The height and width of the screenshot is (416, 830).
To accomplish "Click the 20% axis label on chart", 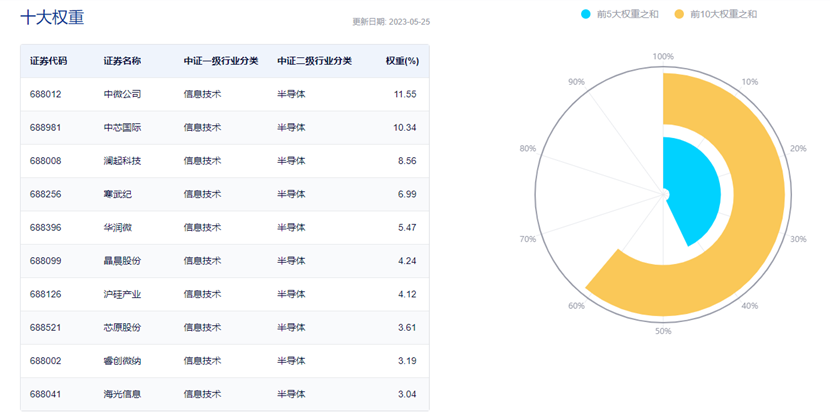I will (798, 149).
